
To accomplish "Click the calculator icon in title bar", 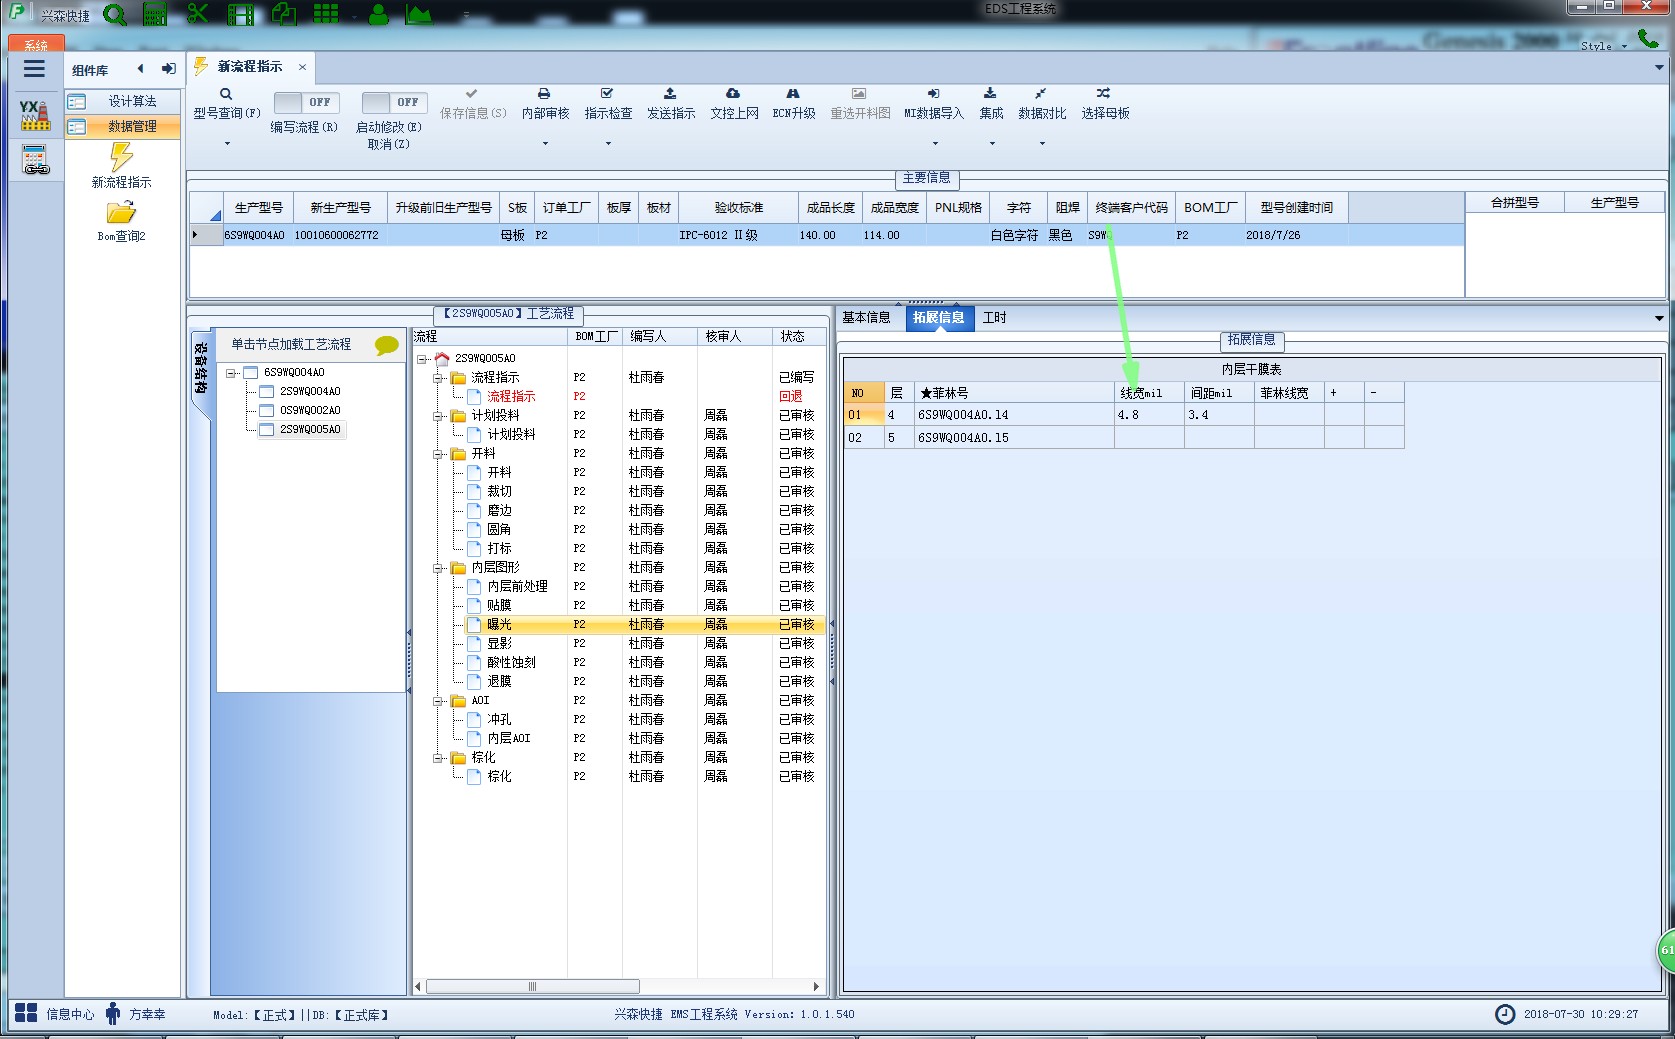I will (x=155, y=14).
